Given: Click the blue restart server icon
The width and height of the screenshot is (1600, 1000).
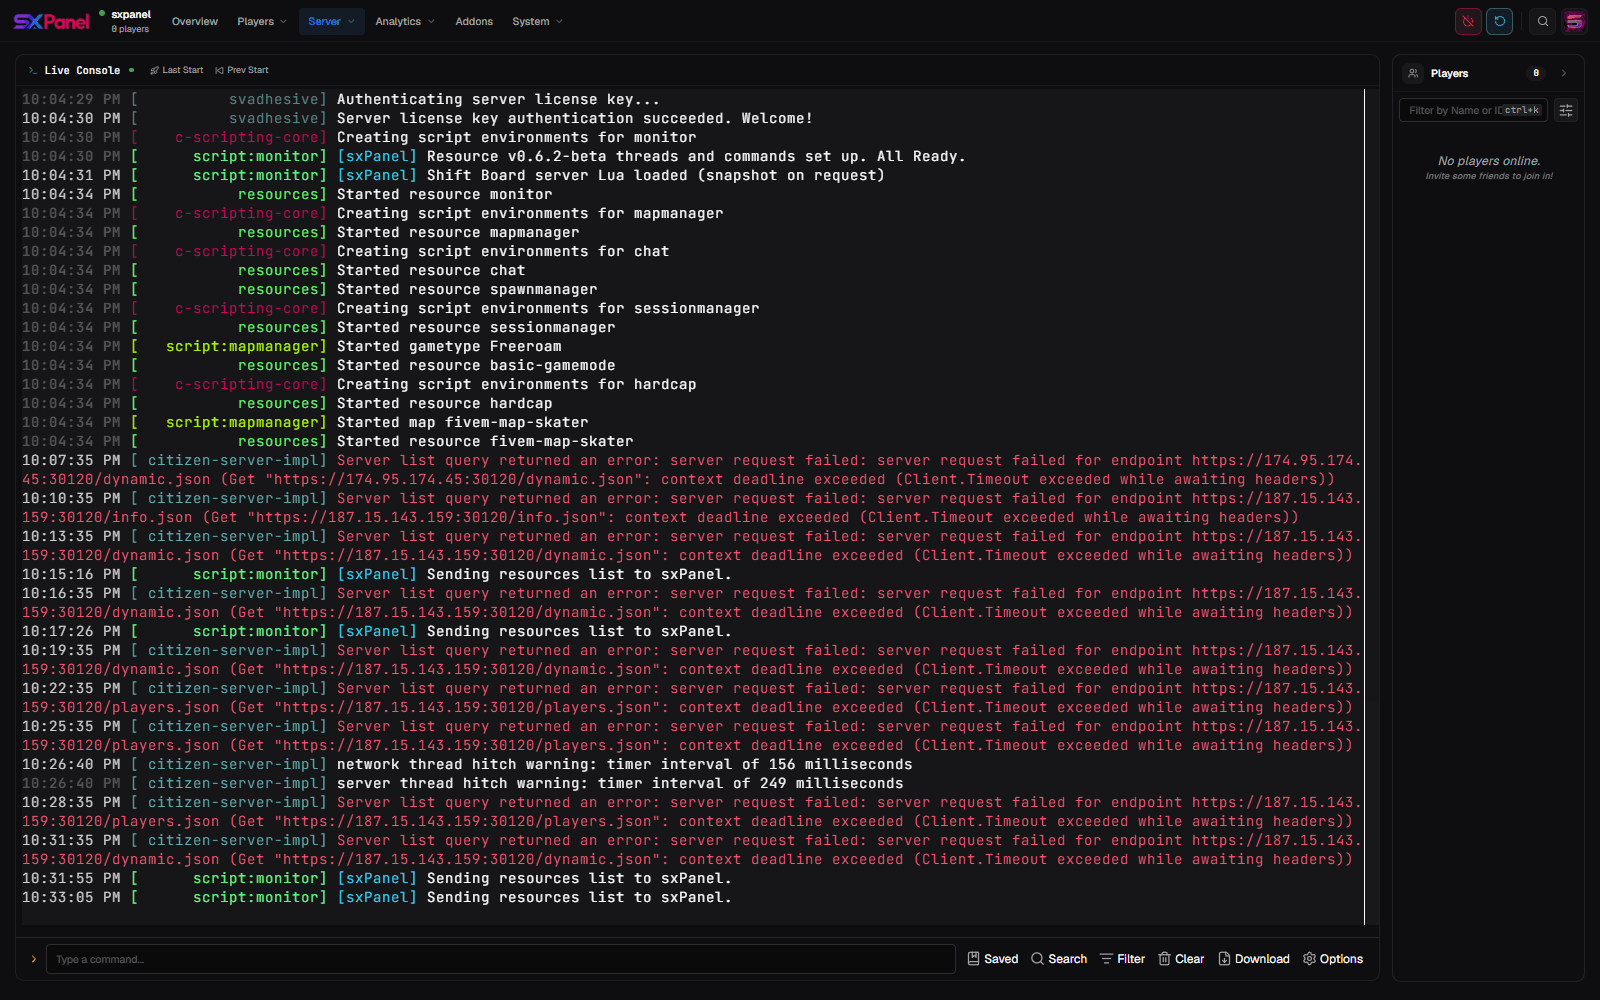Looking at the screenshot, I should tap(1499, 21).
